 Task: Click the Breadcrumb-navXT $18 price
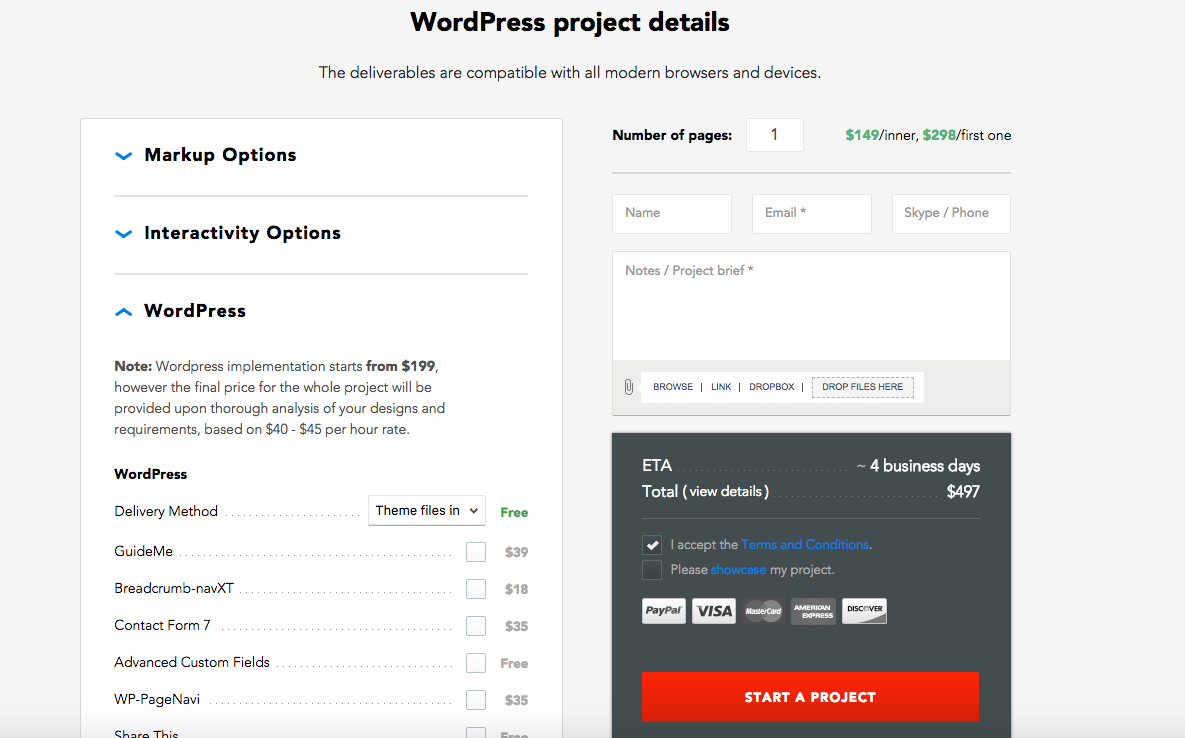(516, 589)
